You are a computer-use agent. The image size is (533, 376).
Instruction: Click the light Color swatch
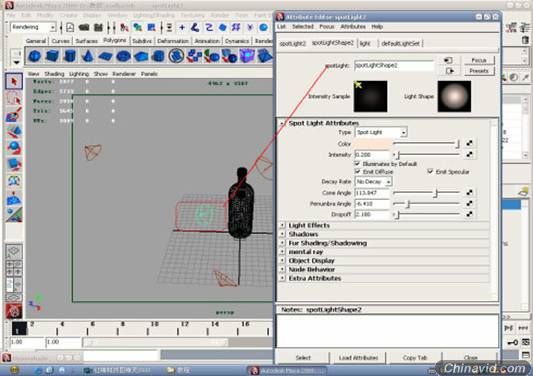pyautogui.click(x=373, y=143)
